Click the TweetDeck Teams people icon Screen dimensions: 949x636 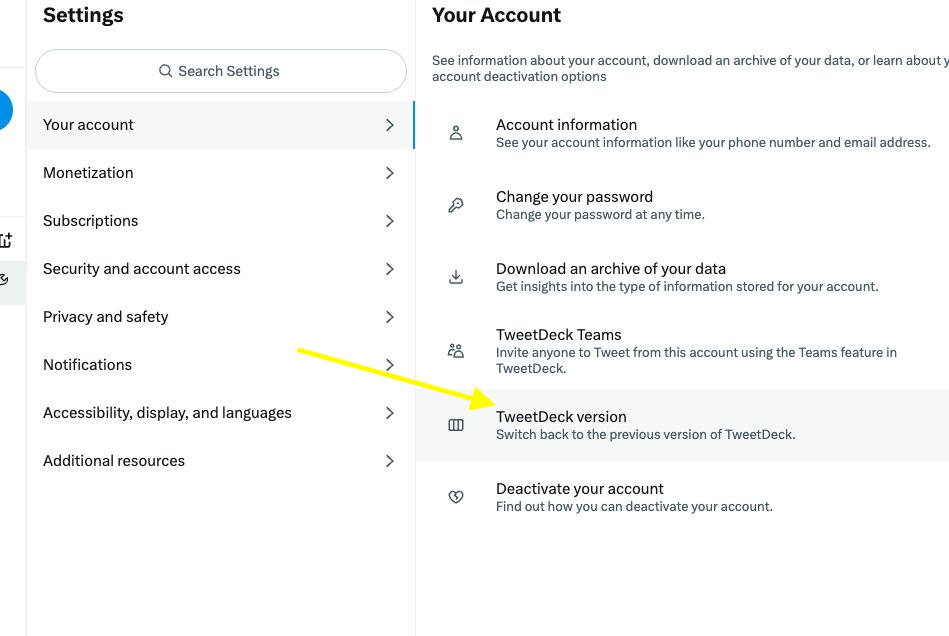tap(456, 350)
